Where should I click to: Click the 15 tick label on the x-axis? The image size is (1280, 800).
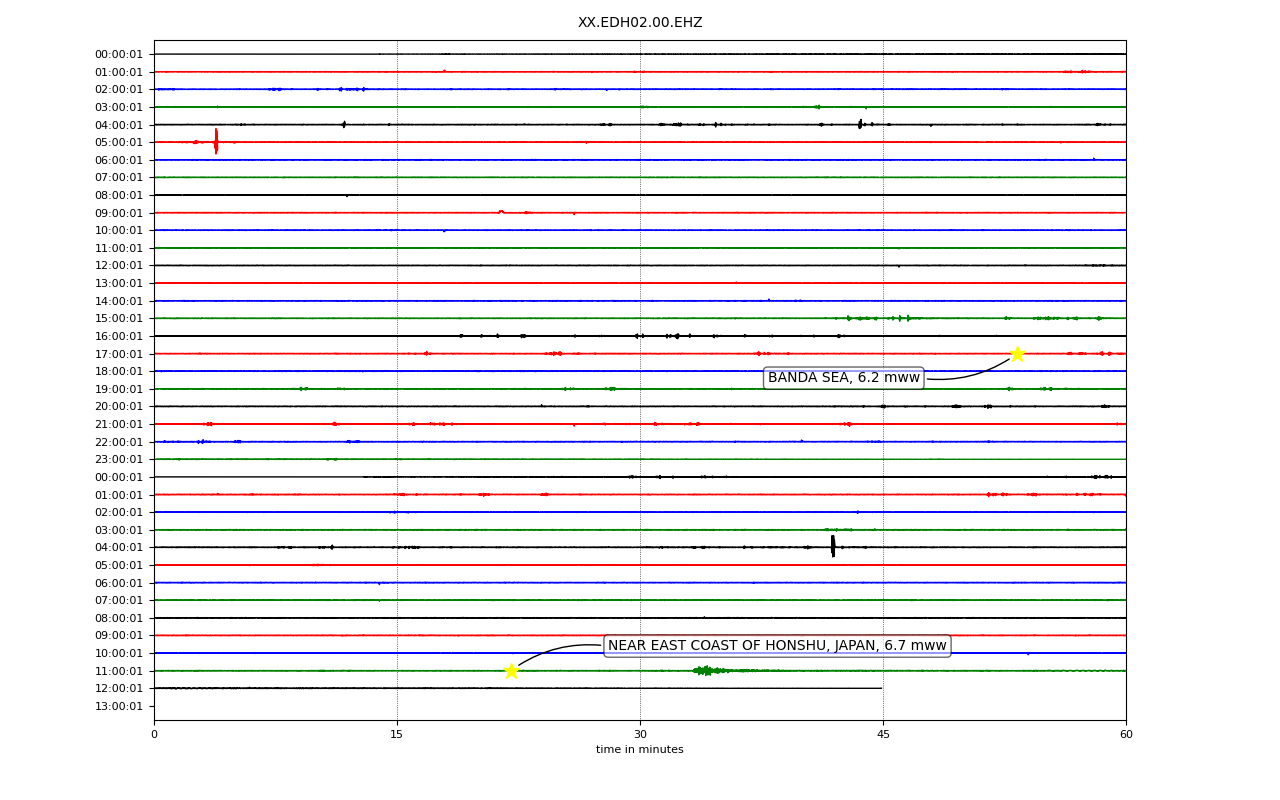pyautogui.click(x=397, y=735)
